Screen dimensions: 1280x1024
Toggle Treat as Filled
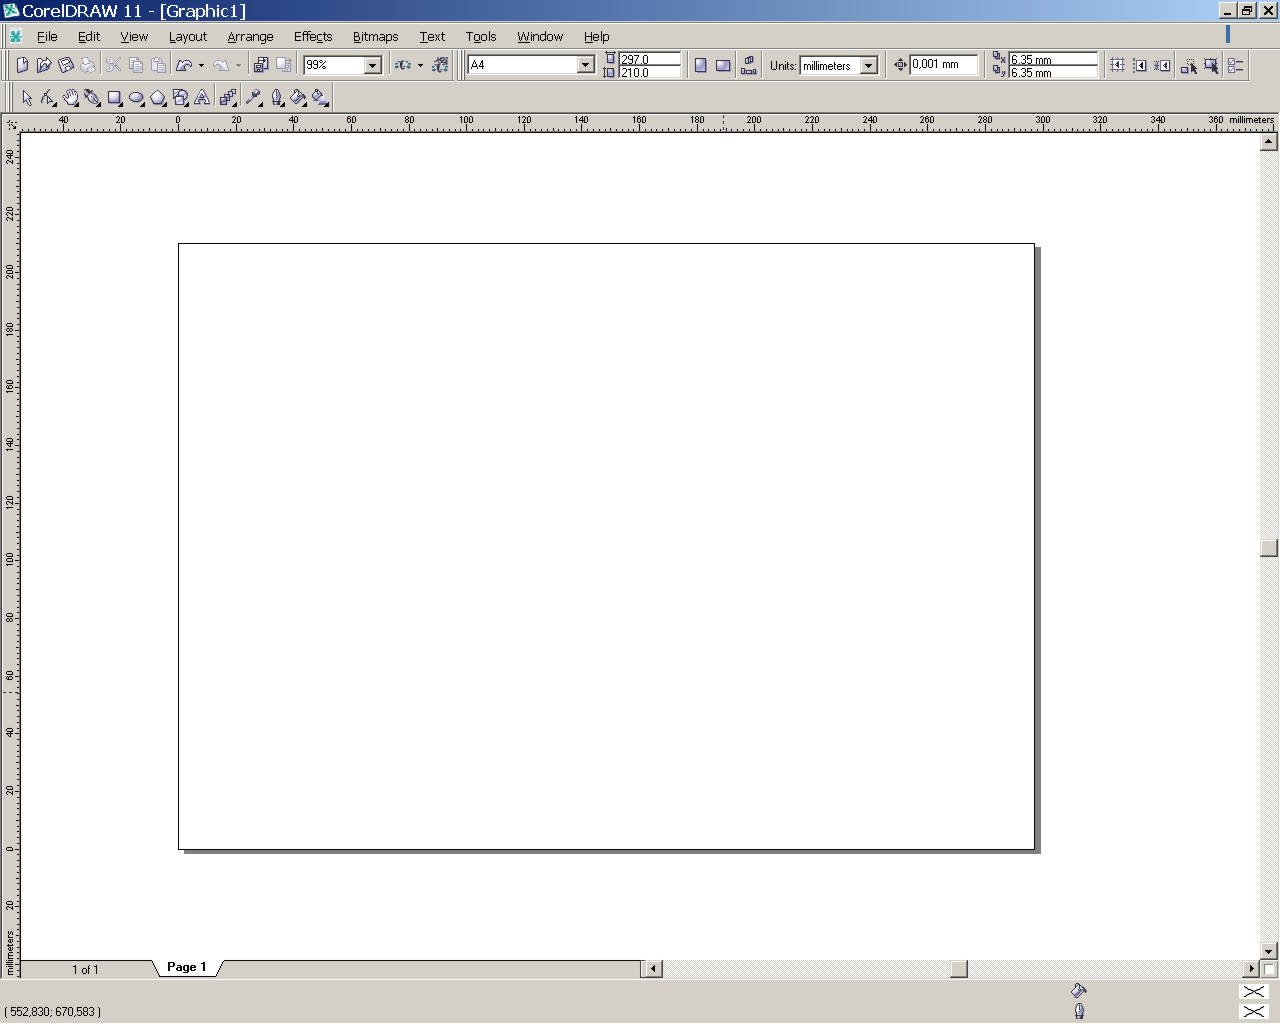[x=1211, y=65]
